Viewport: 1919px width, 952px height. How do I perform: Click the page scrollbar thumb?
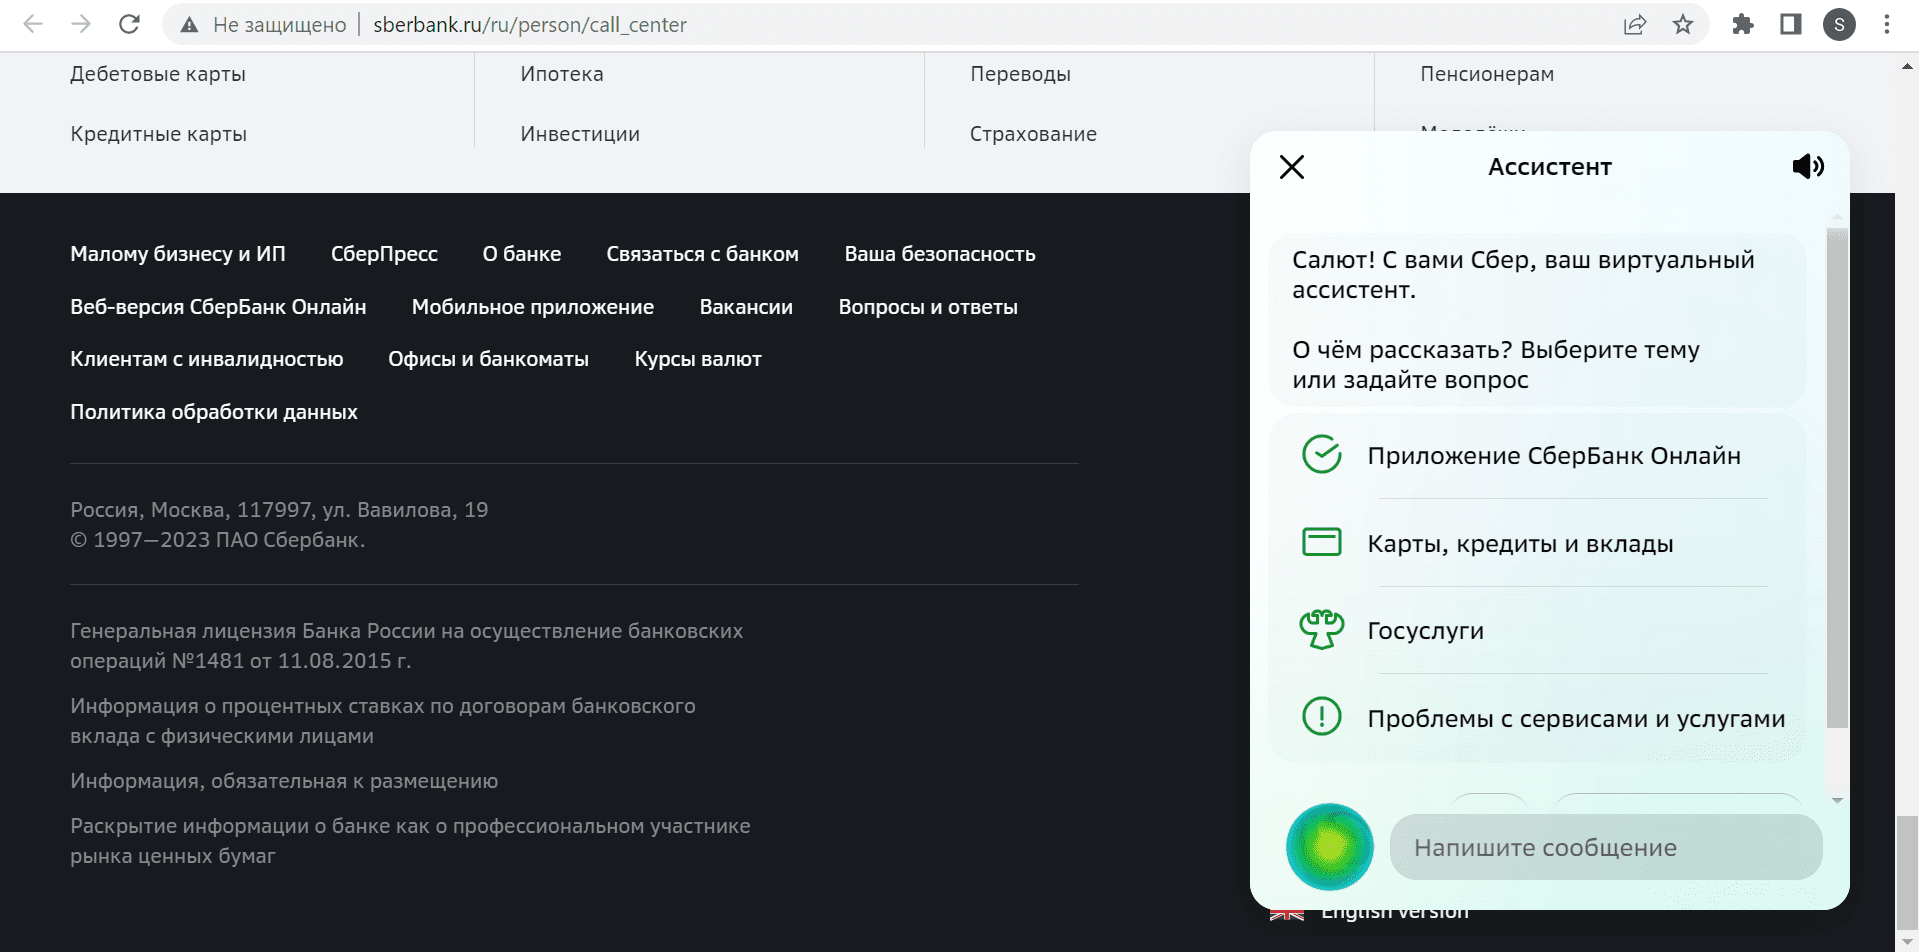click(x=1907, y=873)
